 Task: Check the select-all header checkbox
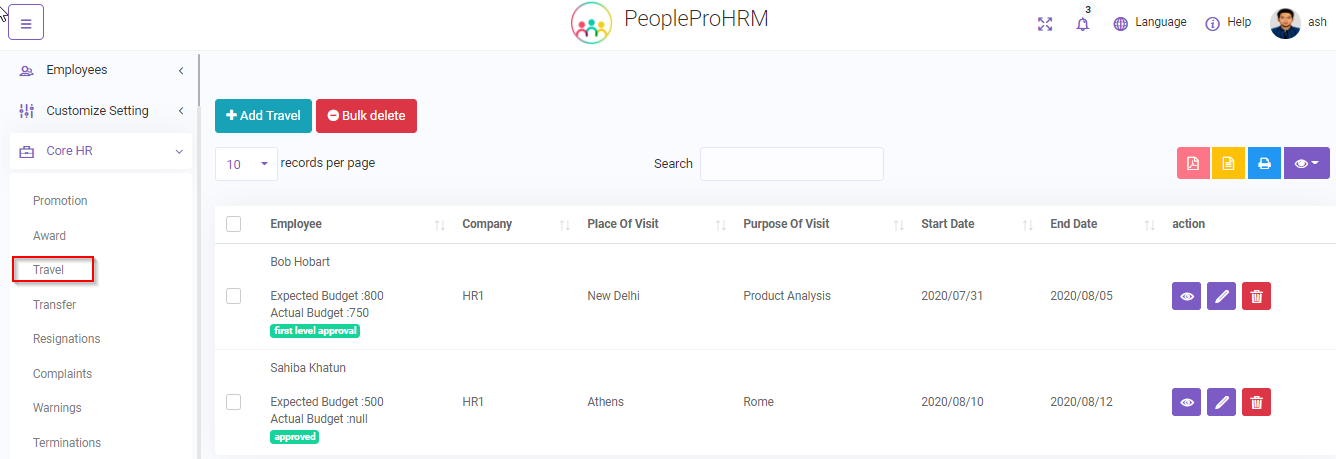(234, 224)
